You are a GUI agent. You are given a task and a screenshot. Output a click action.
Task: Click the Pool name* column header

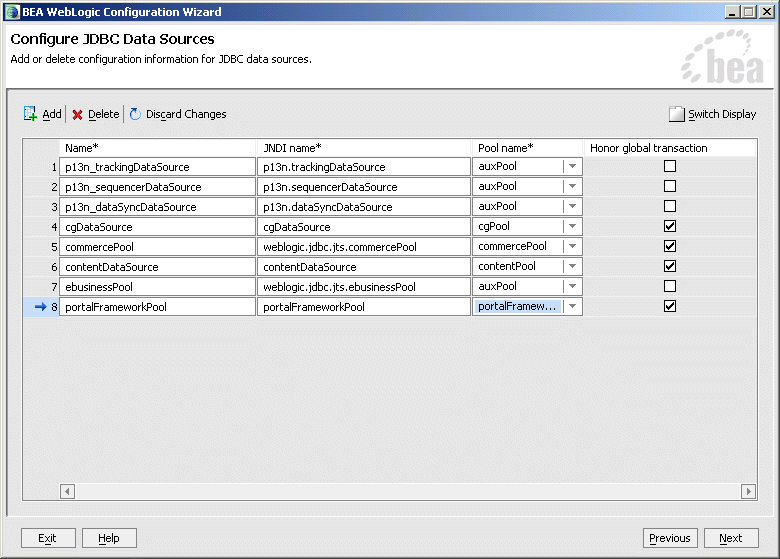coord(527,148)
